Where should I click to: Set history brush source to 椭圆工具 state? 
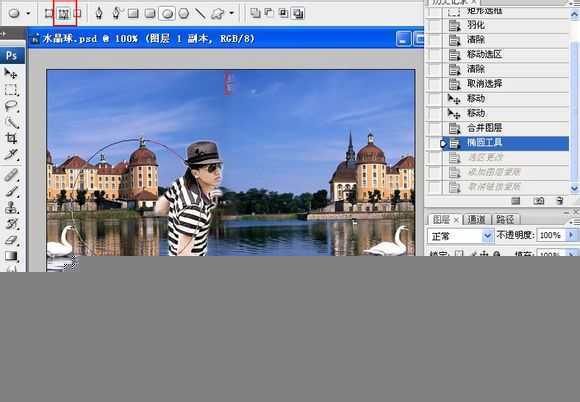[434, 143]
